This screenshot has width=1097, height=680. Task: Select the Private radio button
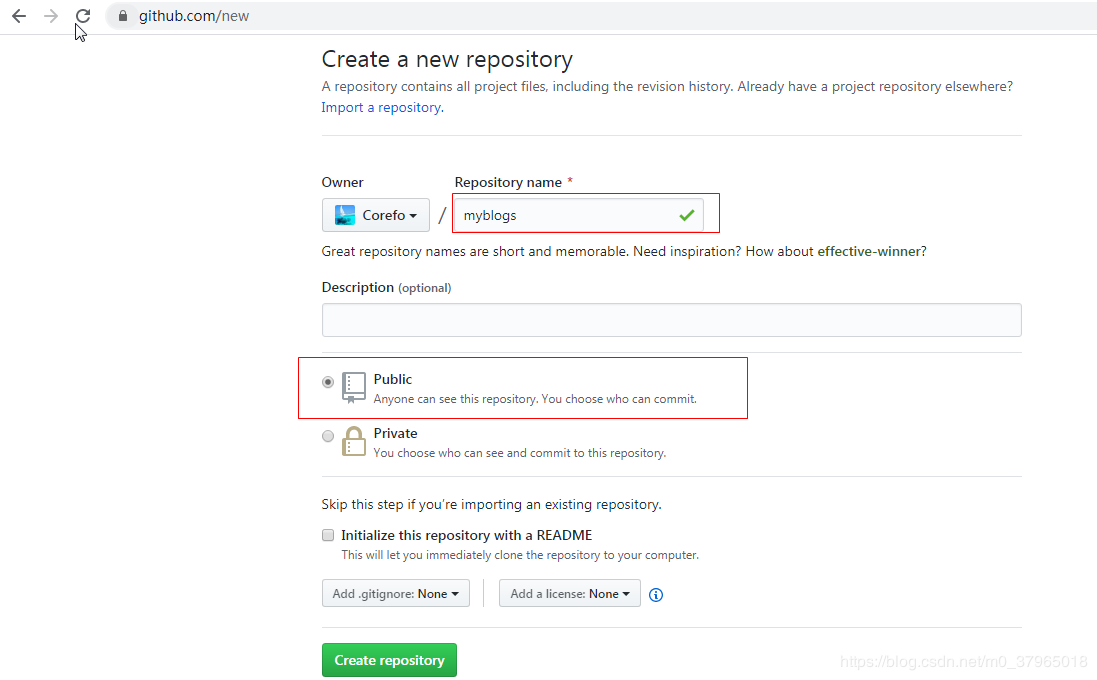(x=328, y=436)
